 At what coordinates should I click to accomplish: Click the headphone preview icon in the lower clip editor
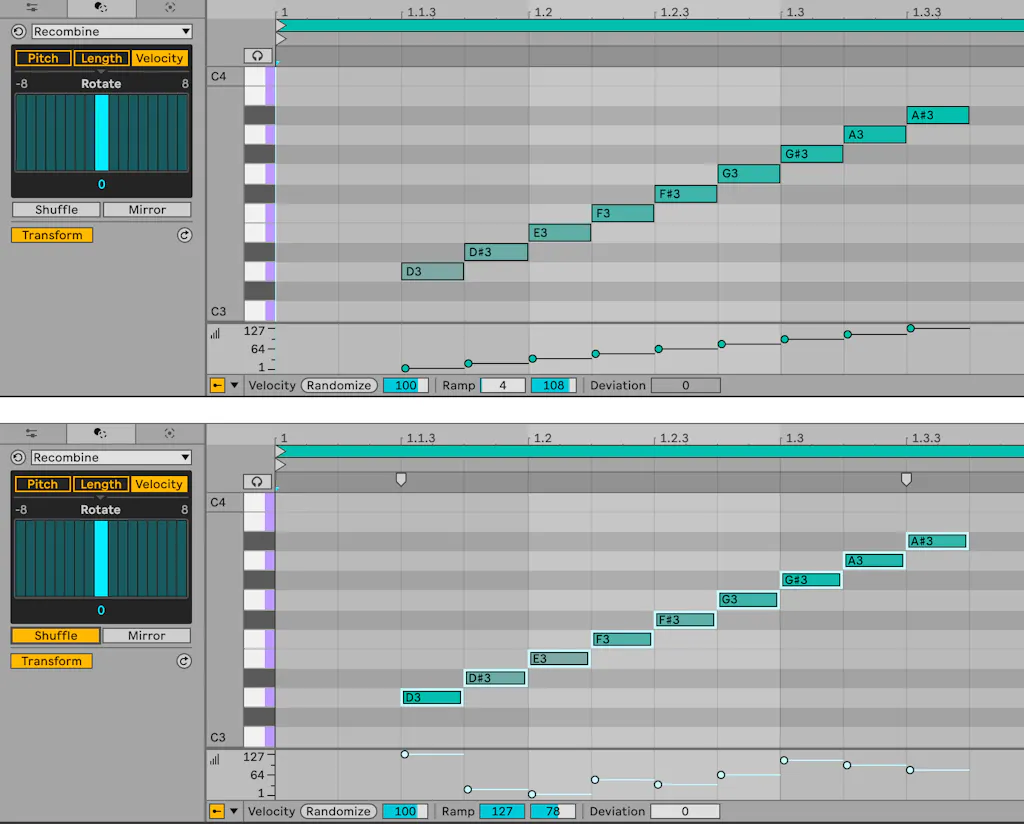click(x=258, y=481)
